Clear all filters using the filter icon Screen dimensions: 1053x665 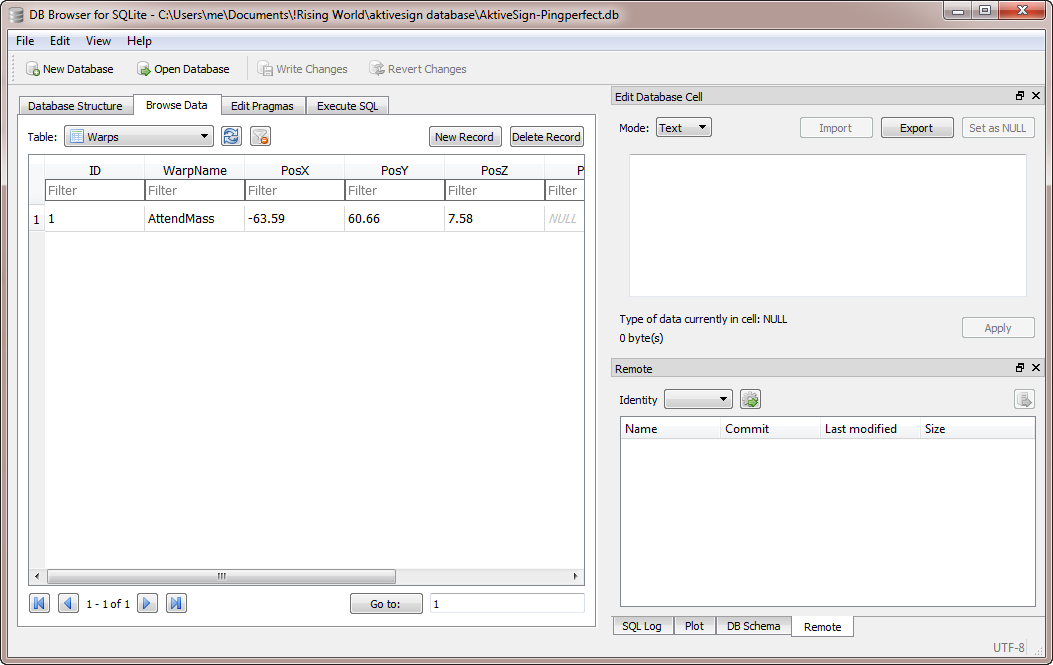(x=260, y=137)
